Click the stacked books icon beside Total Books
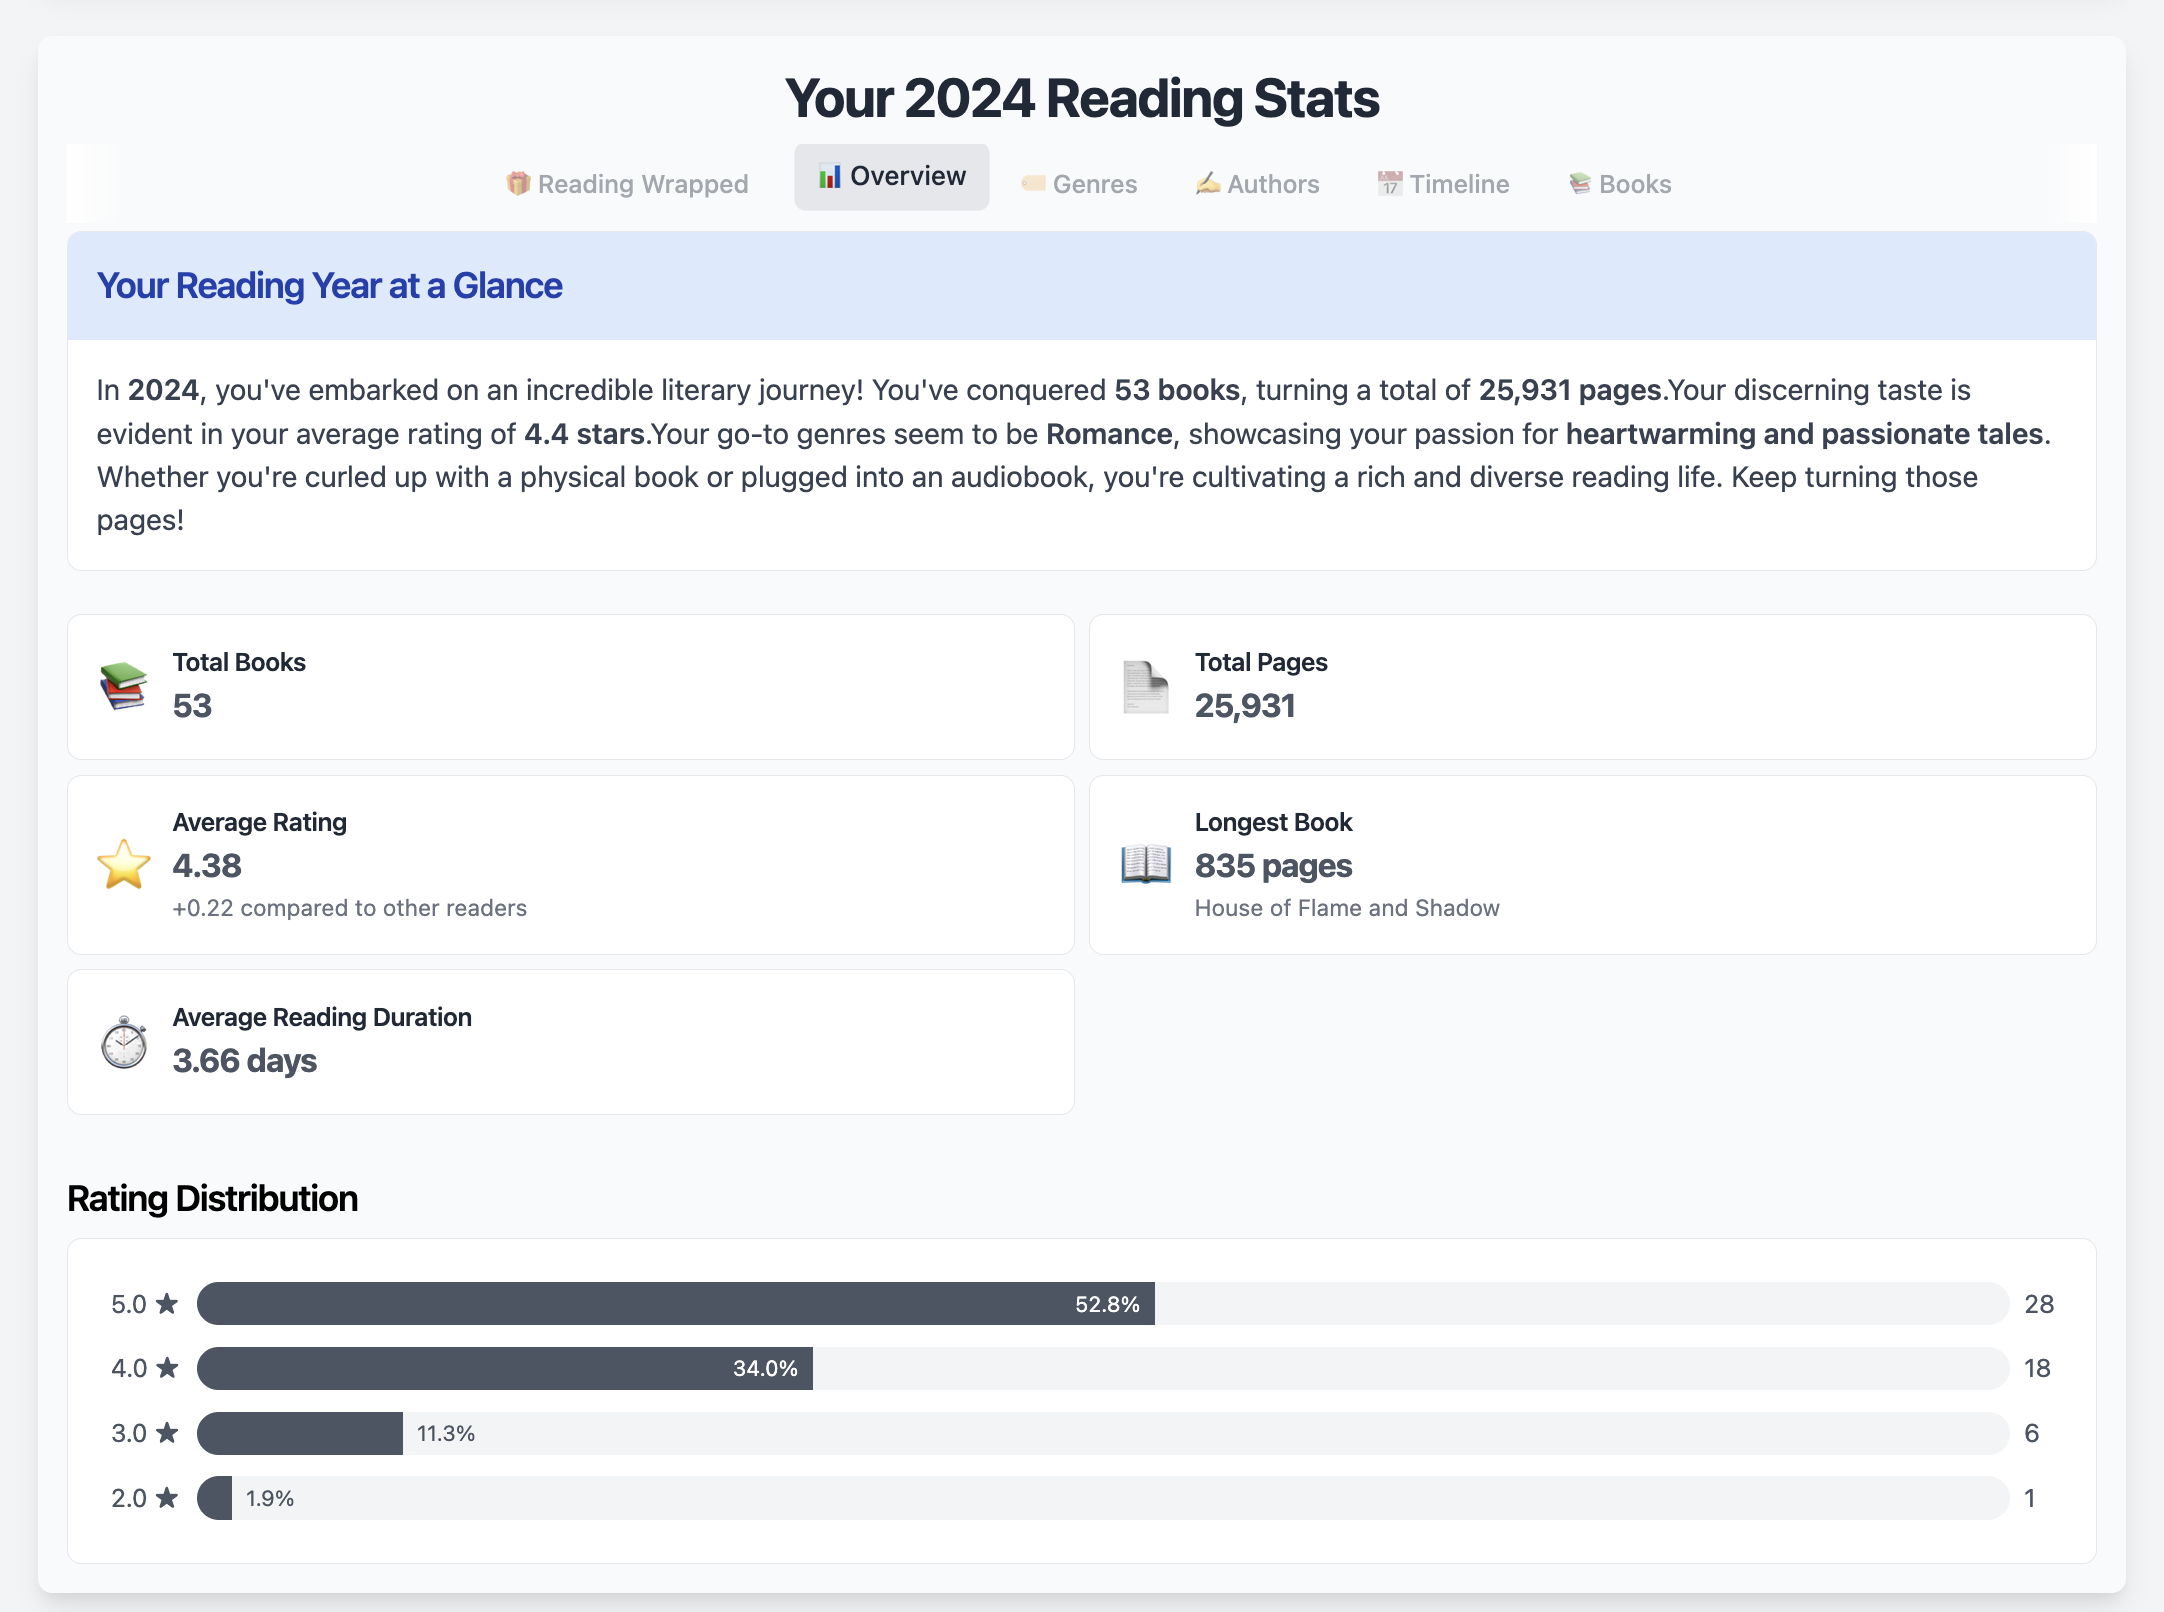 124,687
